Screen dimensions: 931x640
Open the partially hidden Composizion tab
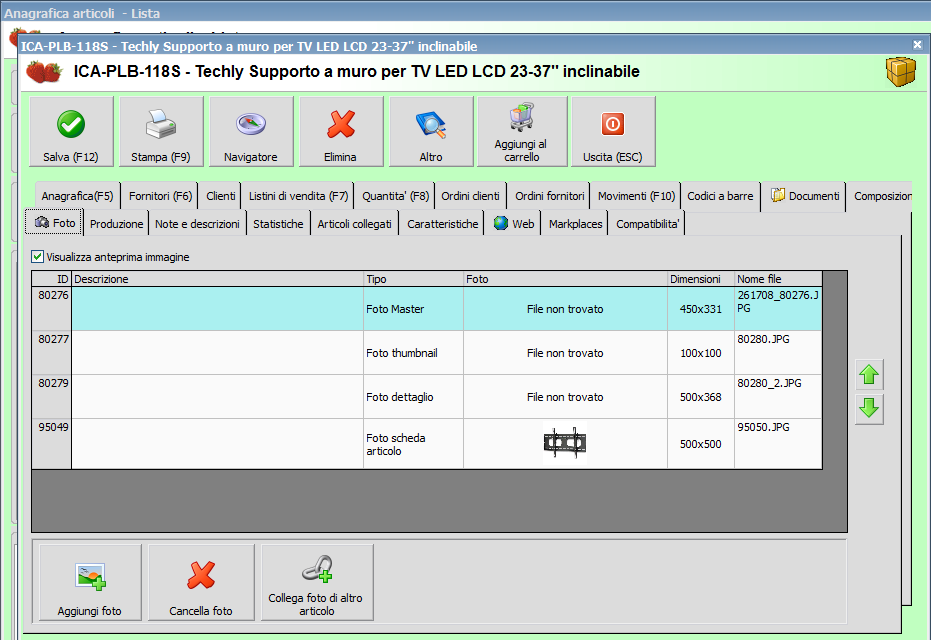(x=881, y=196)
